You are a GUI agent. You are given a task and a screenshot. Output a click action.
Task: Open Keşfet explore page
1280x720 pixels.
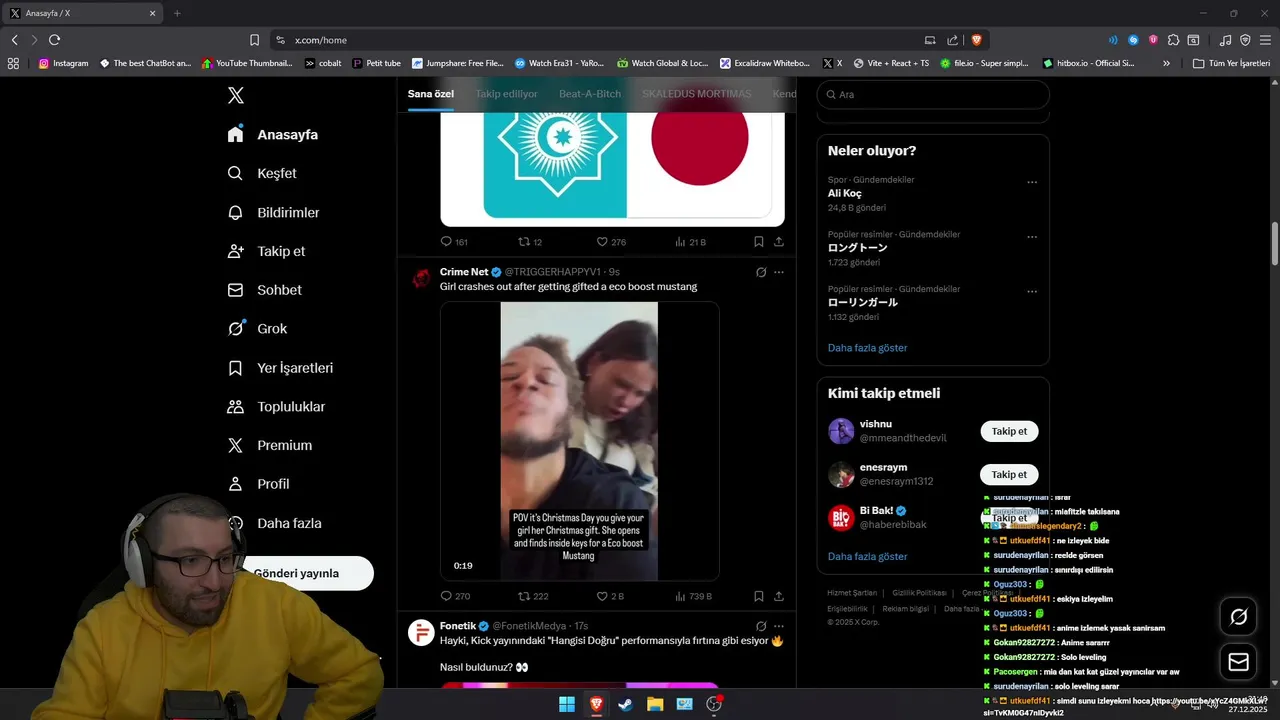(262, 173)
